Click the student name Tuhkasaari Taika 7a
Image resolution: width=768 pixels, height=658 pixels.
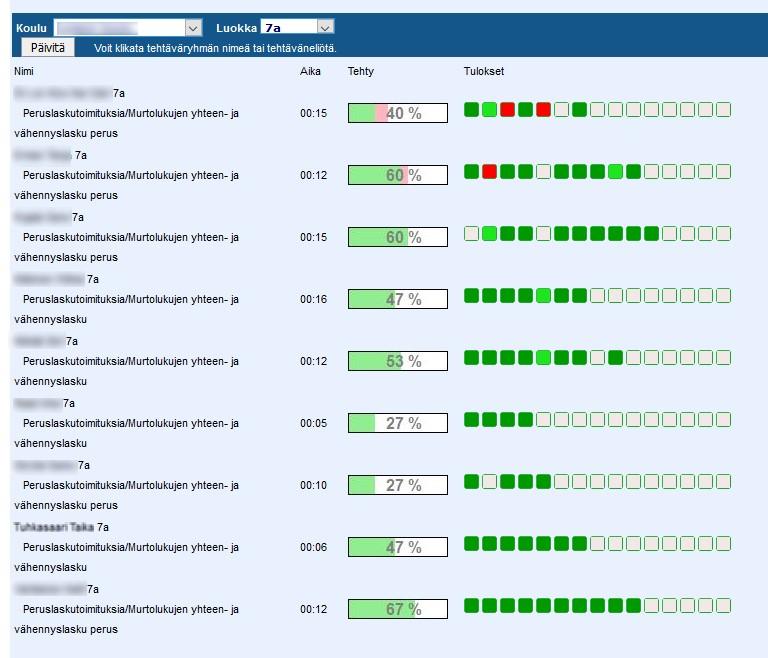point(61,527)
